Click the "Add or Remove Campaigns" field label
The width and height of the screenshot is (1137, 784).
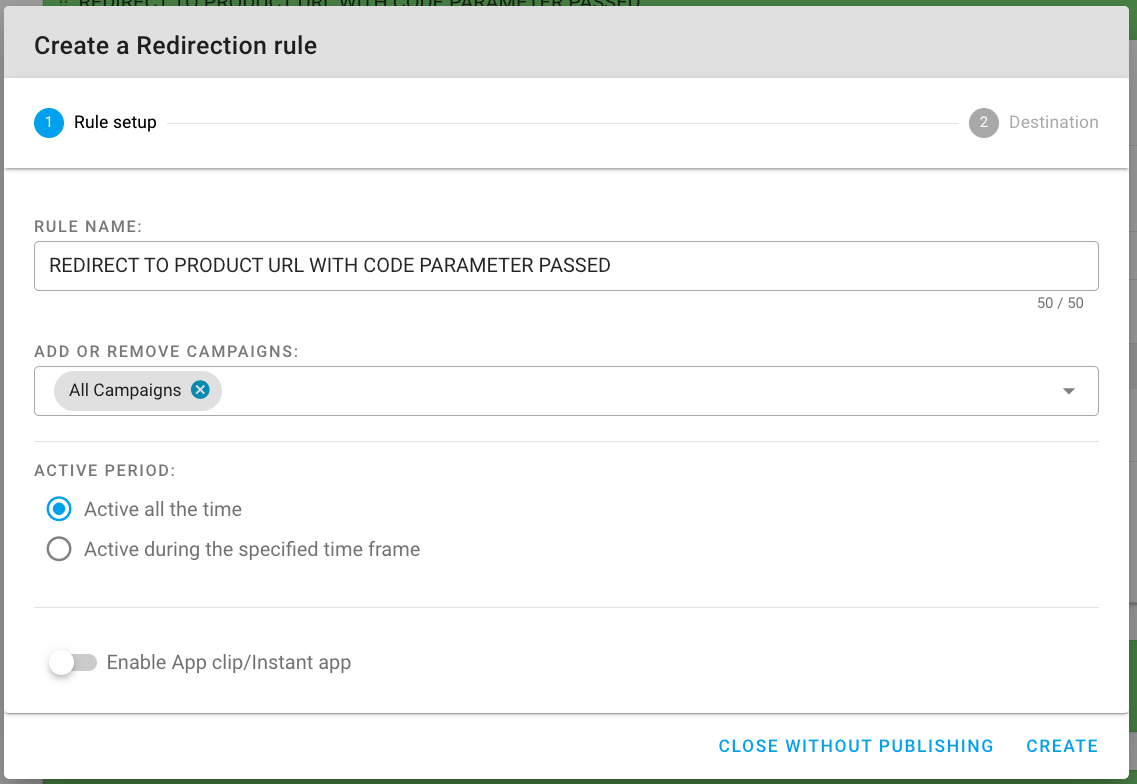(167, 352)
